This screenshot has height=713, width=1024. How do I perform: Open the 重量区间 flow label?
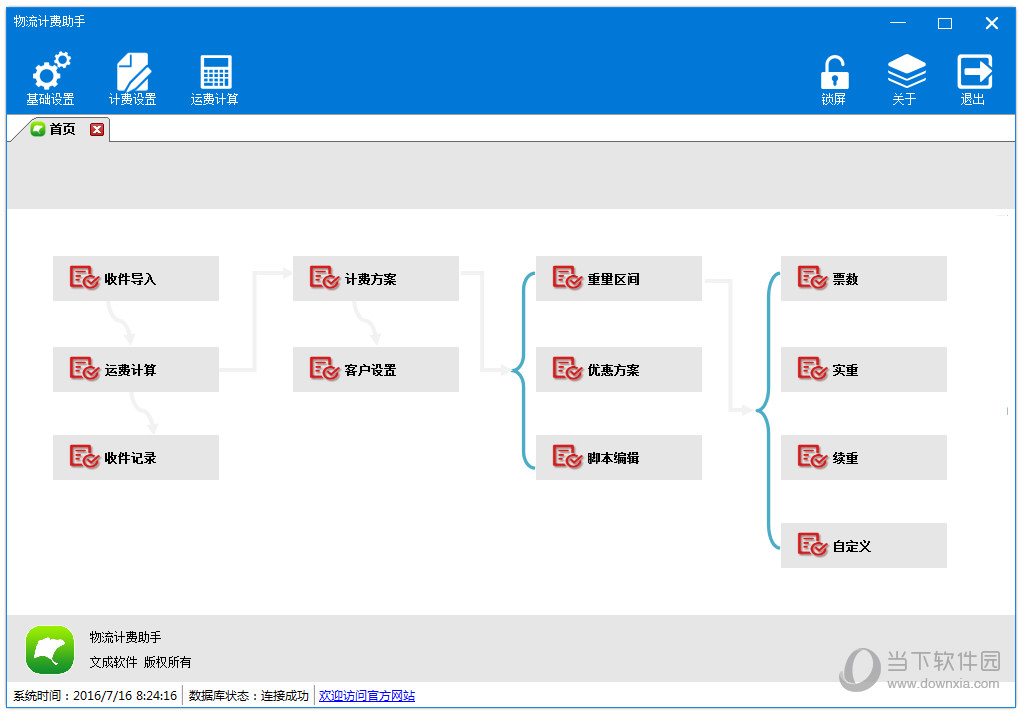point(613,279)
